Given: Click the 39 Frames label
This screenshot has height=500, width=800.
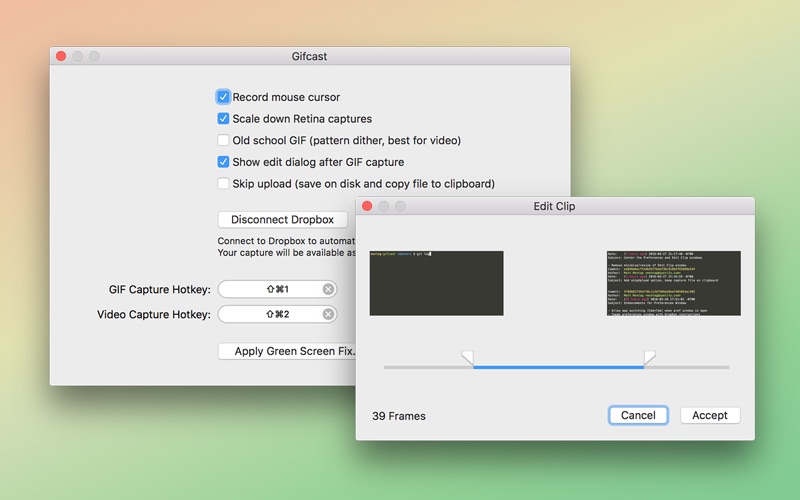Looking at the screenshot, I should point(399,416).
